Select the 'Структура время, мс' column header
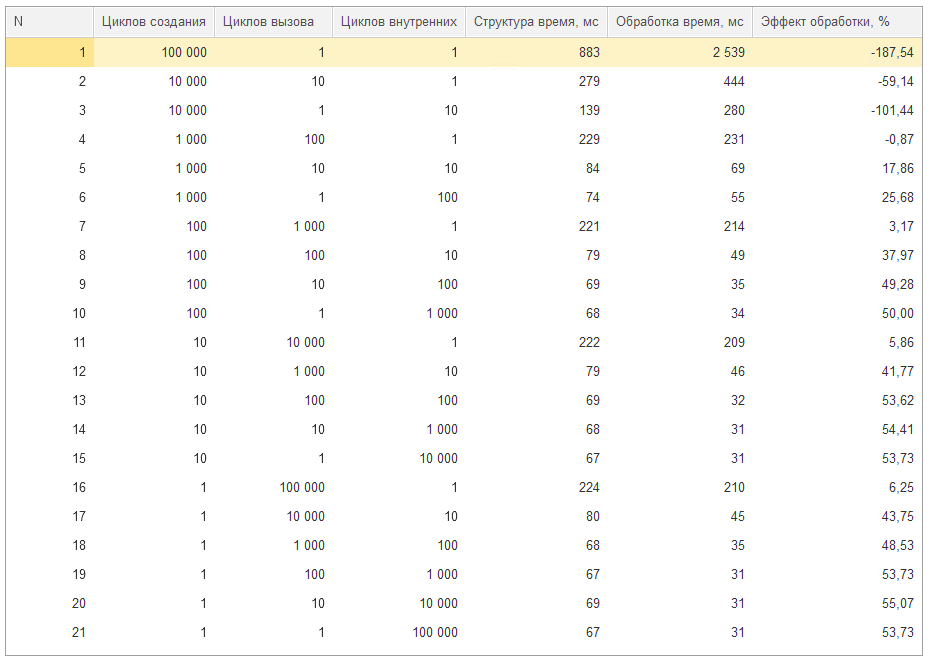The image size is (930, 662). click(x=536, y=22)
